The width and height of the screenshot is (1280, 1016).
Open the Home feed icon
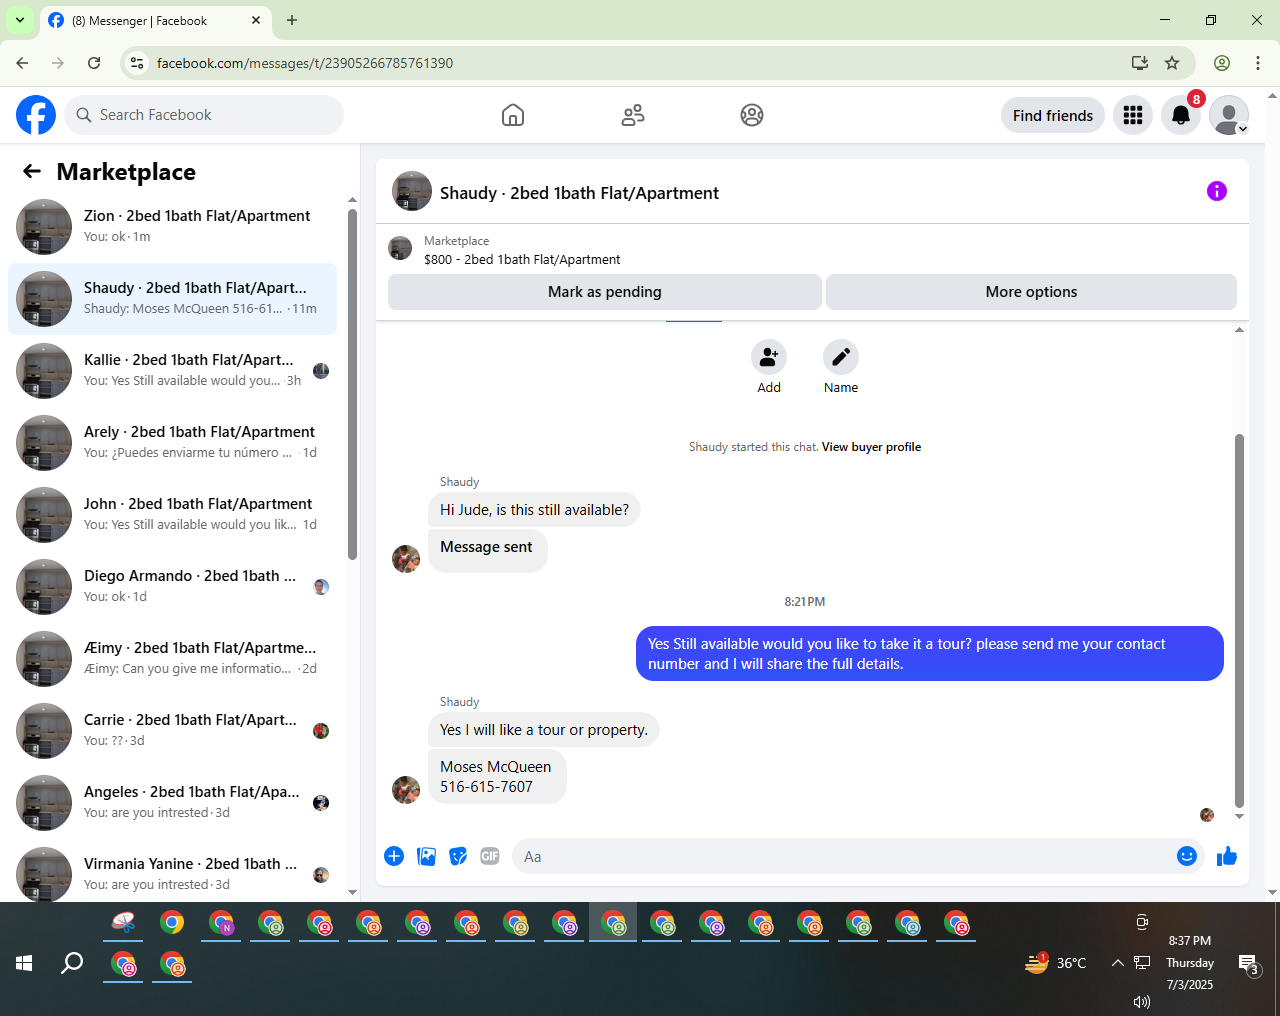[x=513, y=115]
